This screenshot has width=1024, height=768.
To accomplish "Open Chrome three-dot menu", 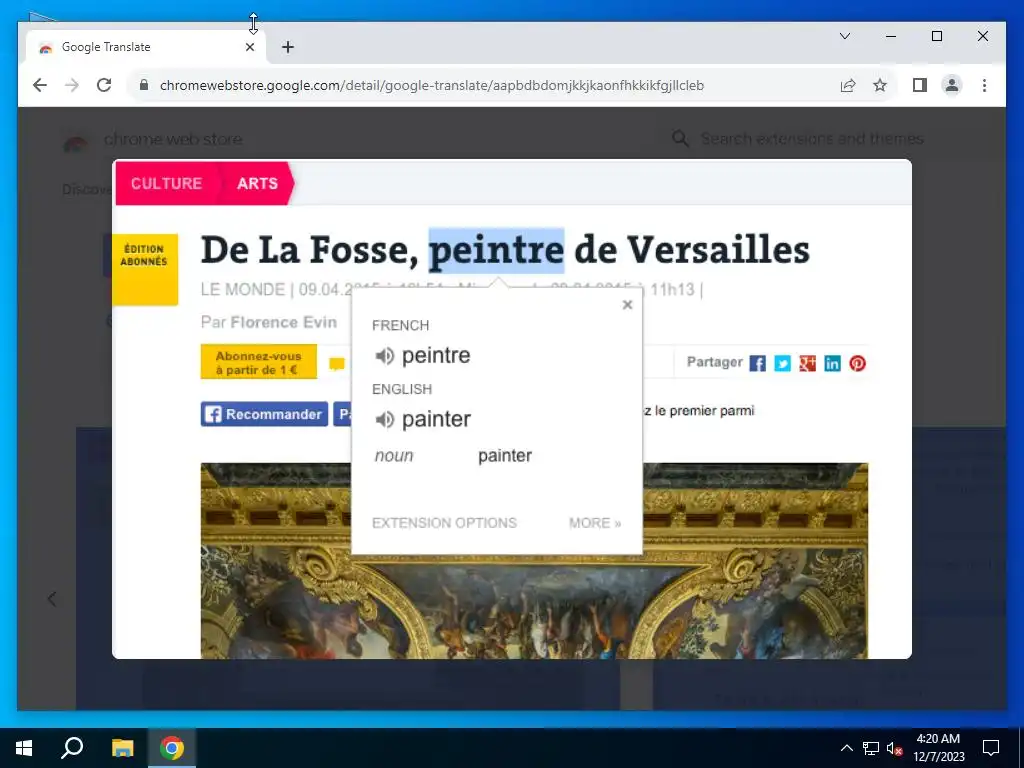I will pos(984,86).
